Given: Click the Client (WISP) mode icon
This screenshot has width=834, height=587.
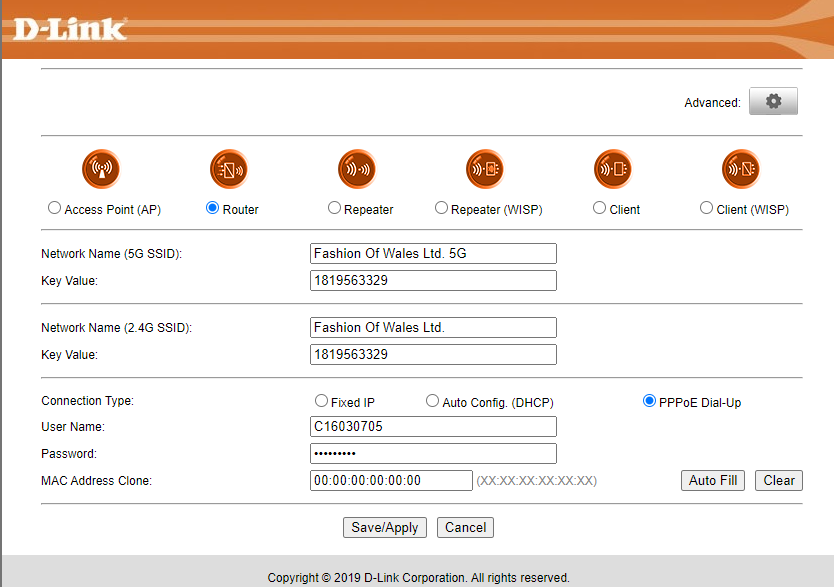Looking at the screenshot, I should coord(741,169).
